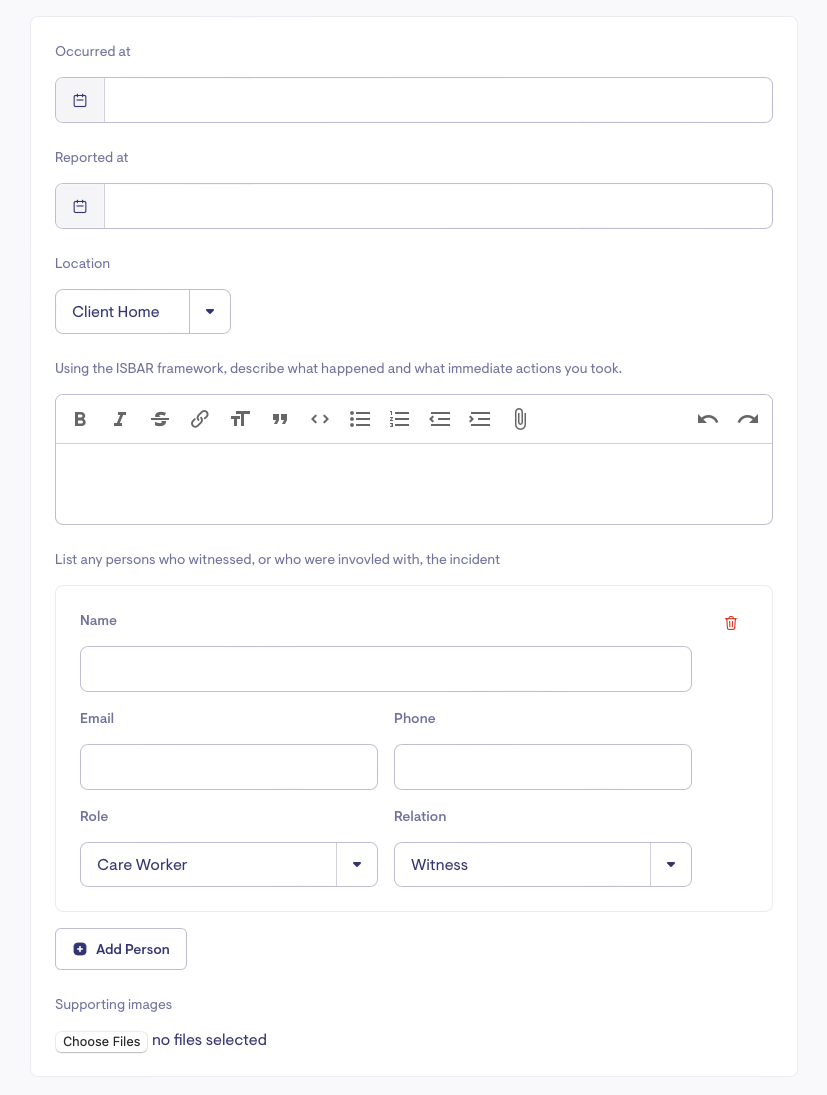Toggle bold formatting in the editor
This screenshot has height=1095, width=827.
click(80, 419)
